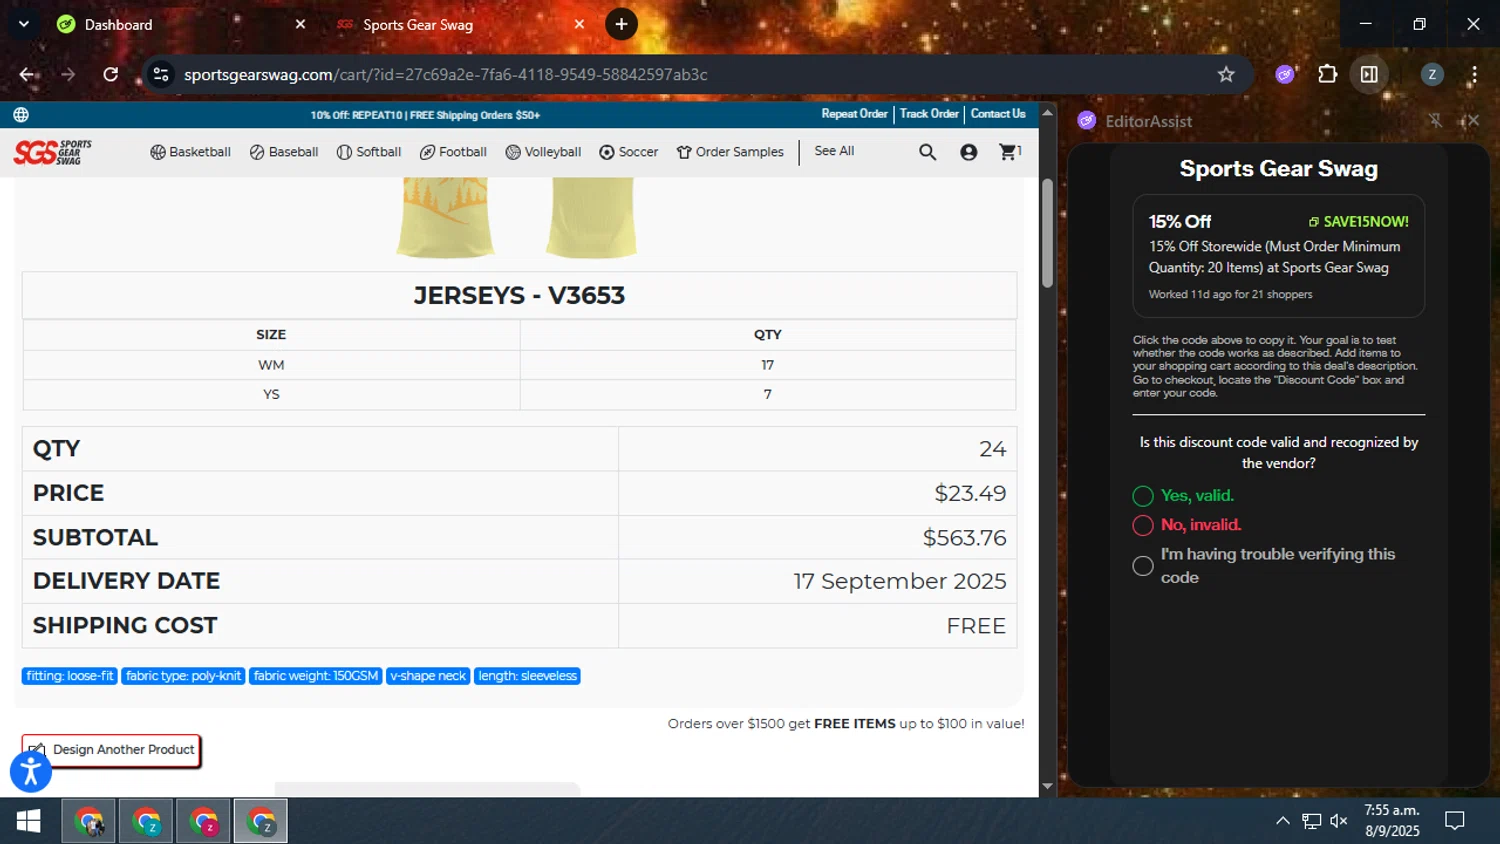Show hidden system tray icons
1500x844 pixels.
pos(1282,821)
